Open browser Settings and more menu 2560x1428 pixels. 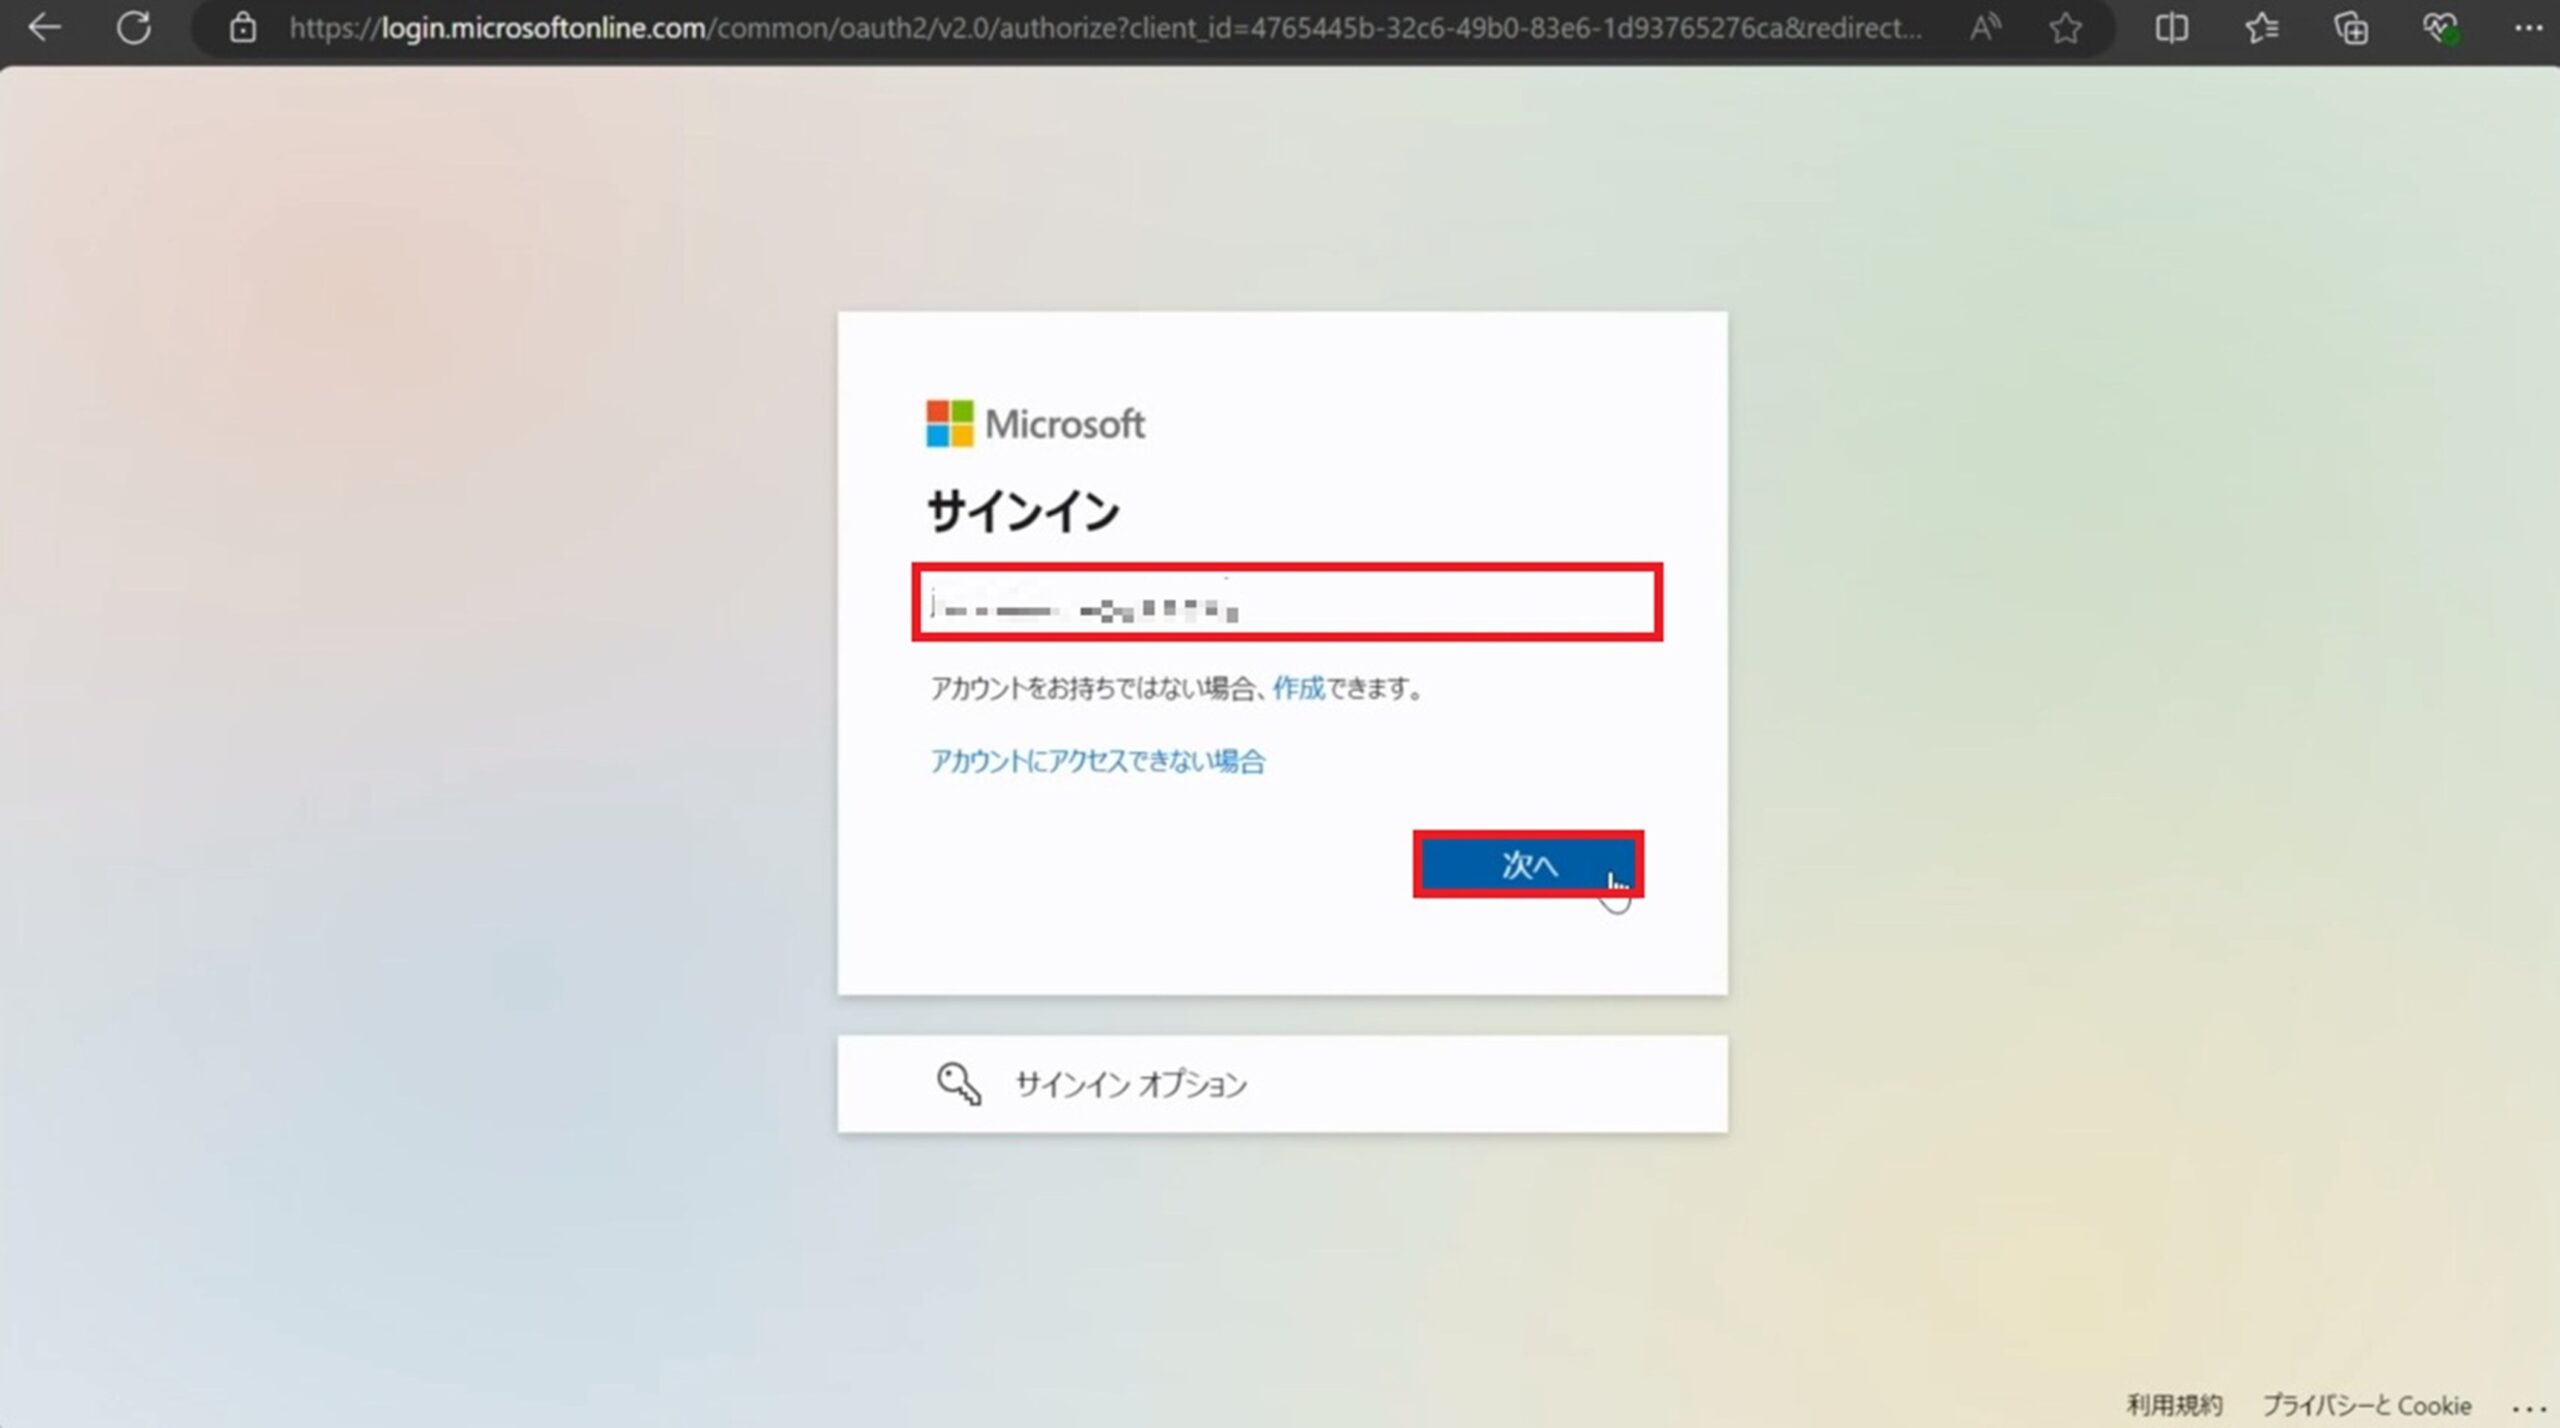(x=2528, y=27)
